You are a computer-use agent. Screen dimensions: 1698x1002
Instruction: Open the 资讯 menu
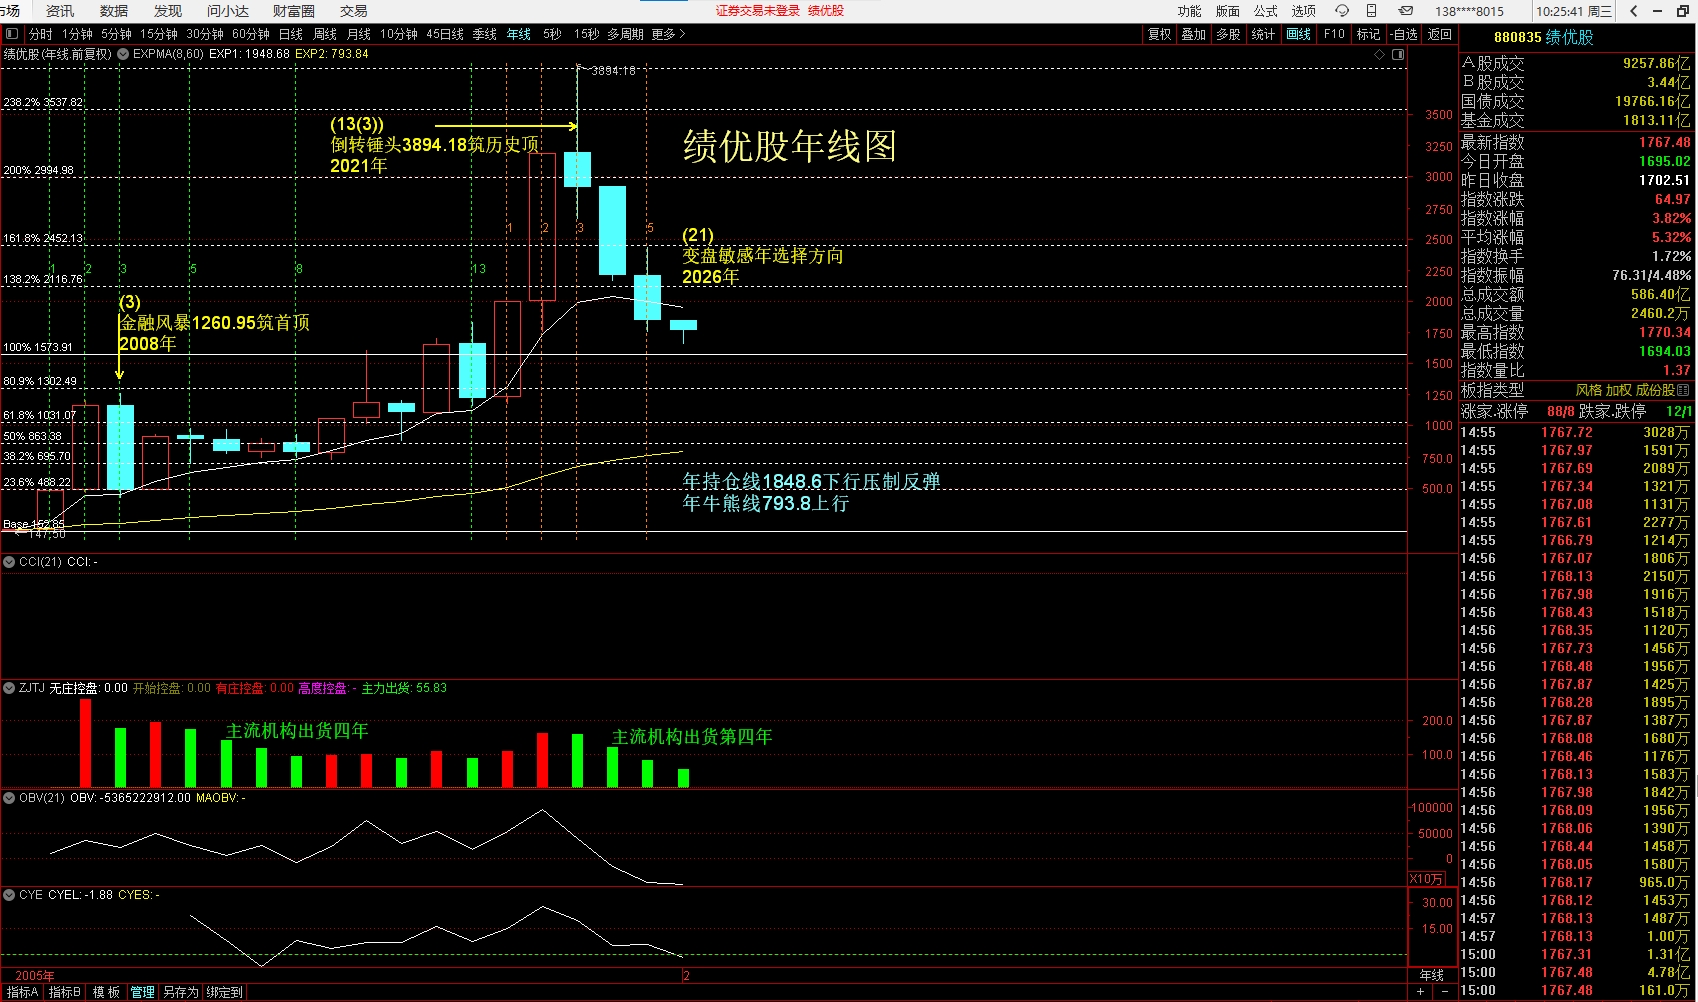click(x=60, y=11)
